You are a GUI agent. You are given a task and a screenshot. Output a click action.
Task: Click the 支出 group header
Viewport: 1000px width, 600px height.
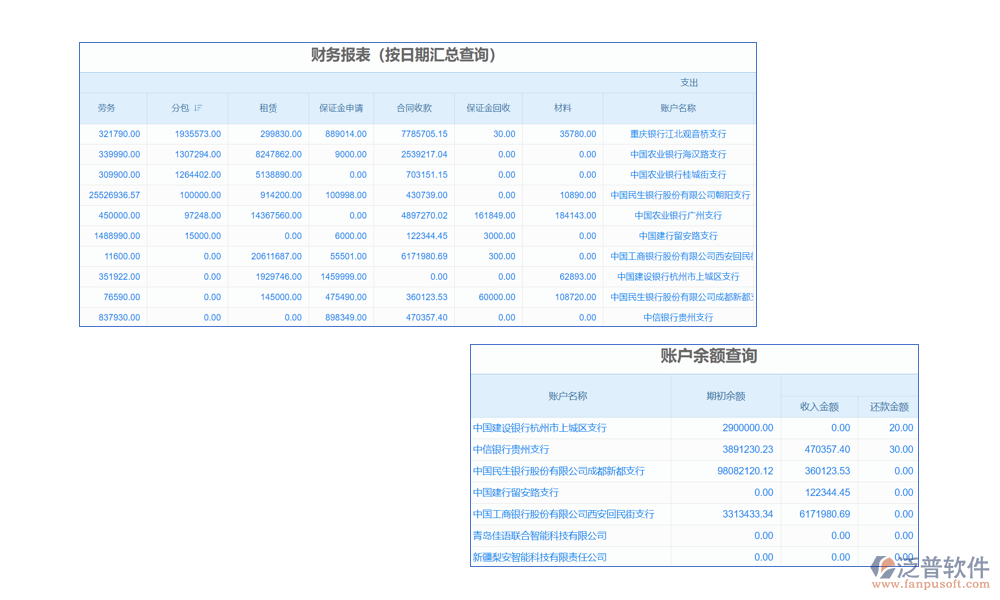click(689, 83)
